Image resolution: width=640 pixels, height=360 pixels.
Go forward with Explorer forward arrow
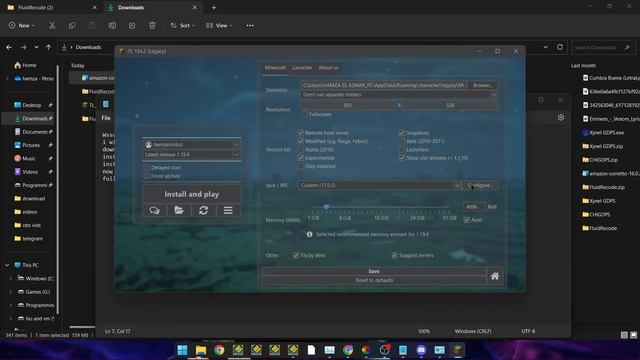tap(23, 47)
